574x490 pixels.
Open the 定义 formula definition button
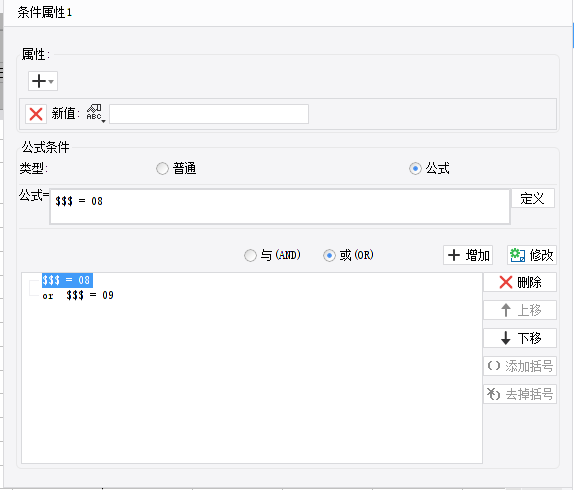point(533,198)
